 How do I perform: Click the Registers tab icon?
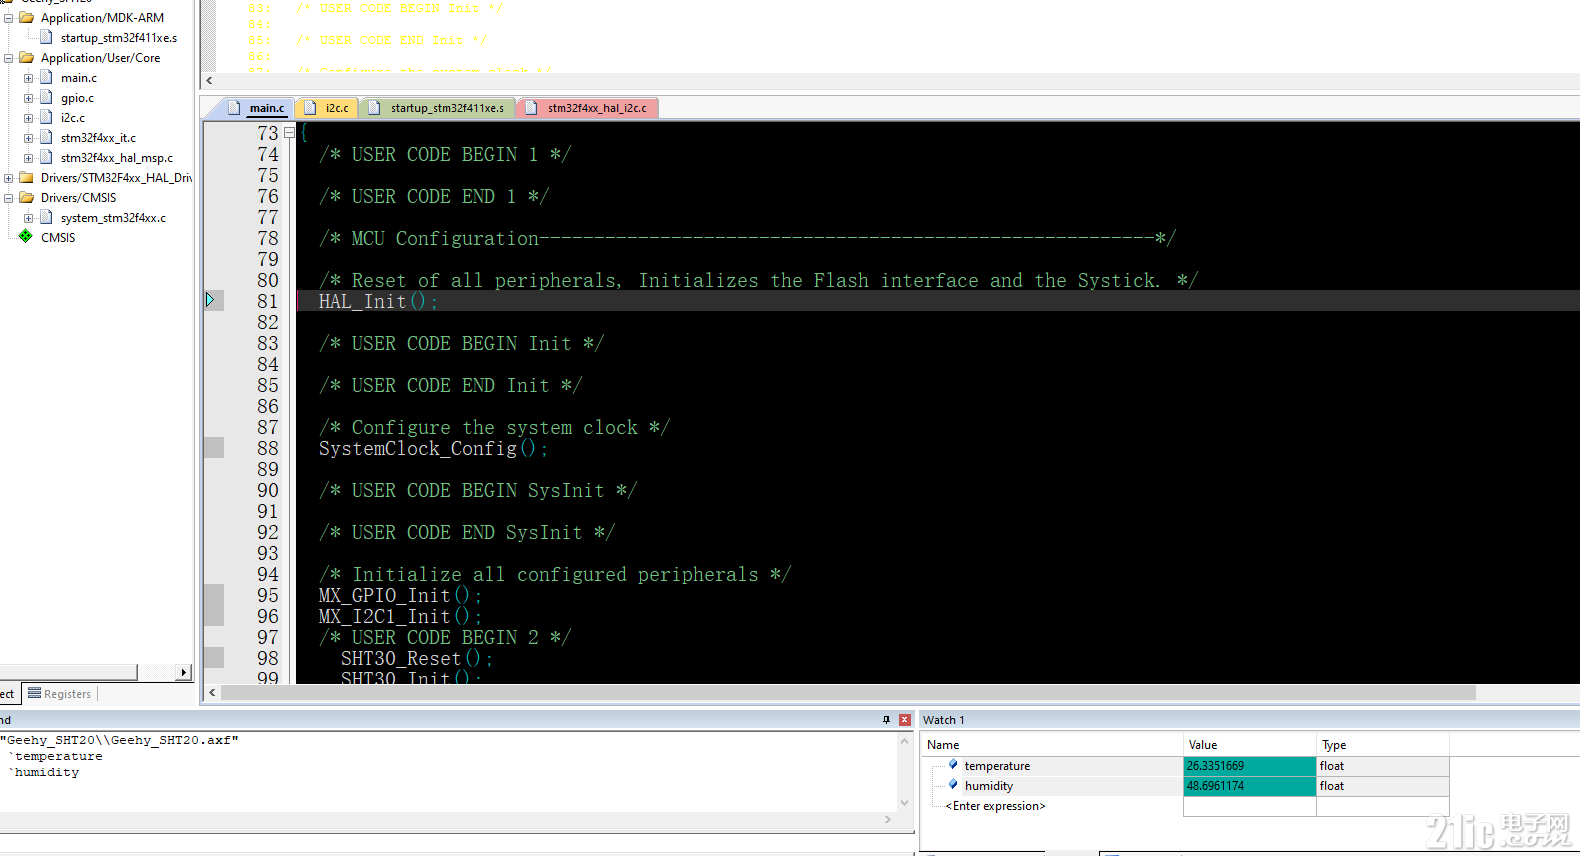pyautogui.click(x=35, y=693)
